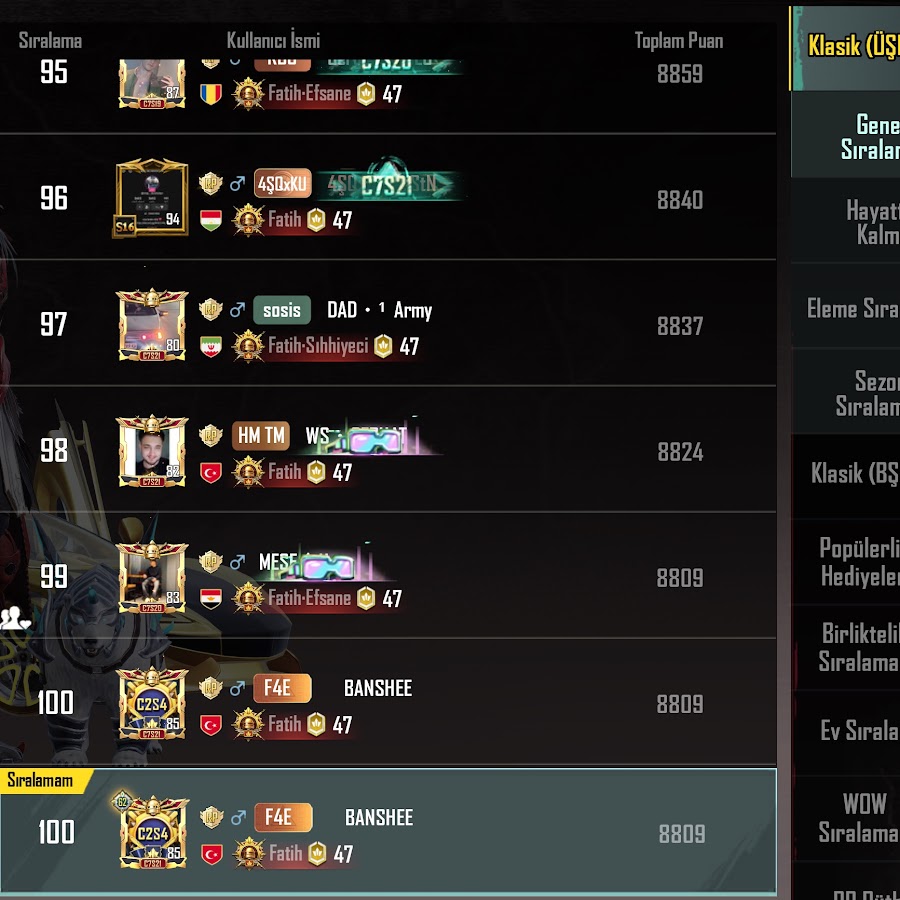Open the friends icon at left edge
900x900 pixels.
(14, 619)
